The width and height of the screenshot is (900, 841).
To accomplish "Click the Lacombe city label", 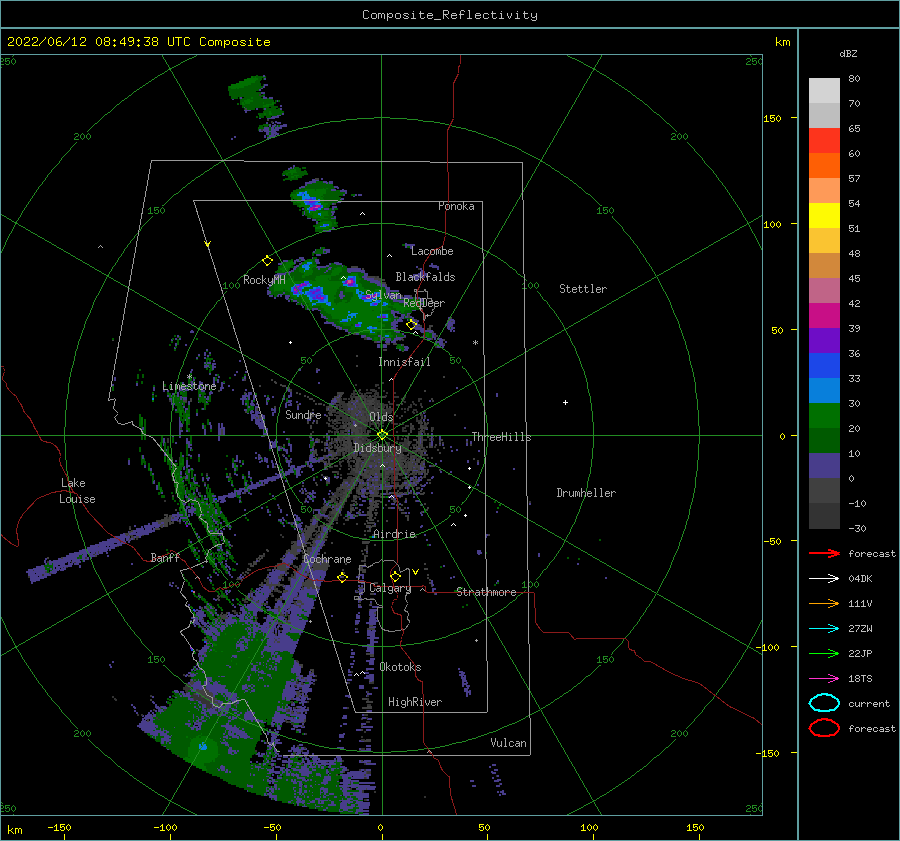I will pos(432,251).
